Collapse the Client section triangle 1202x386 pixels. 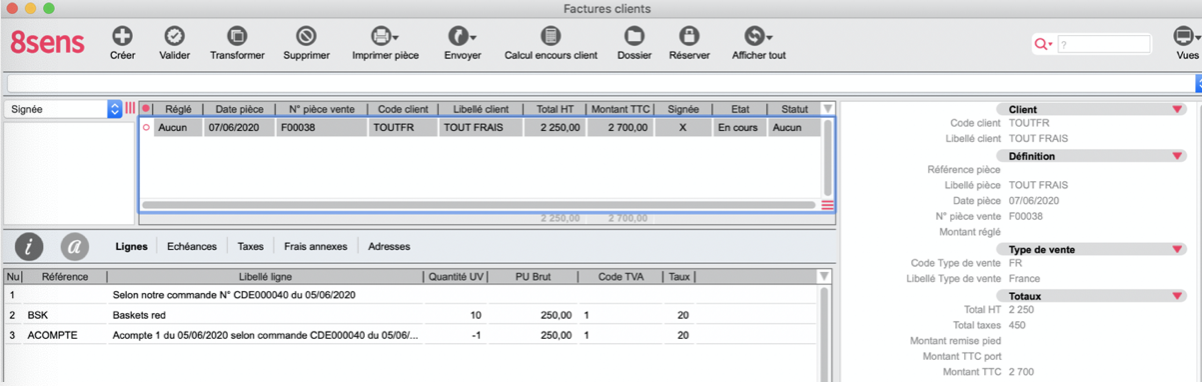point(1177,109)
